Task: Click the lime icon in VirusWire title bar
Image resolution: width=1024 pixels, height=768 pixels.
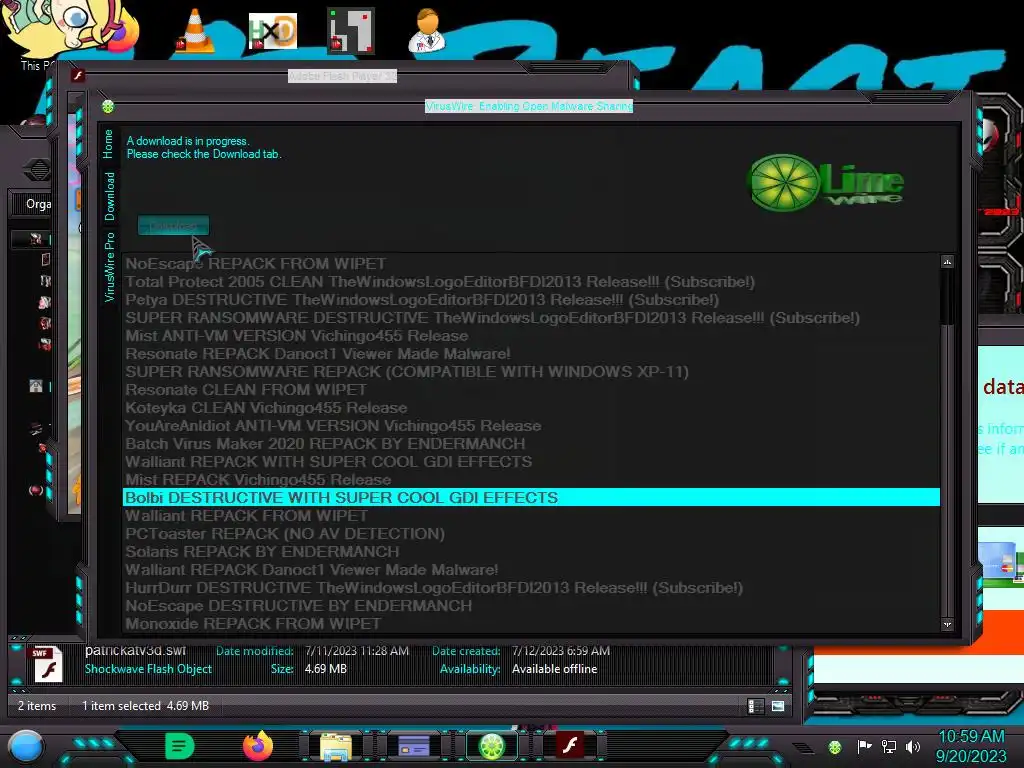Action: [108, 106]
